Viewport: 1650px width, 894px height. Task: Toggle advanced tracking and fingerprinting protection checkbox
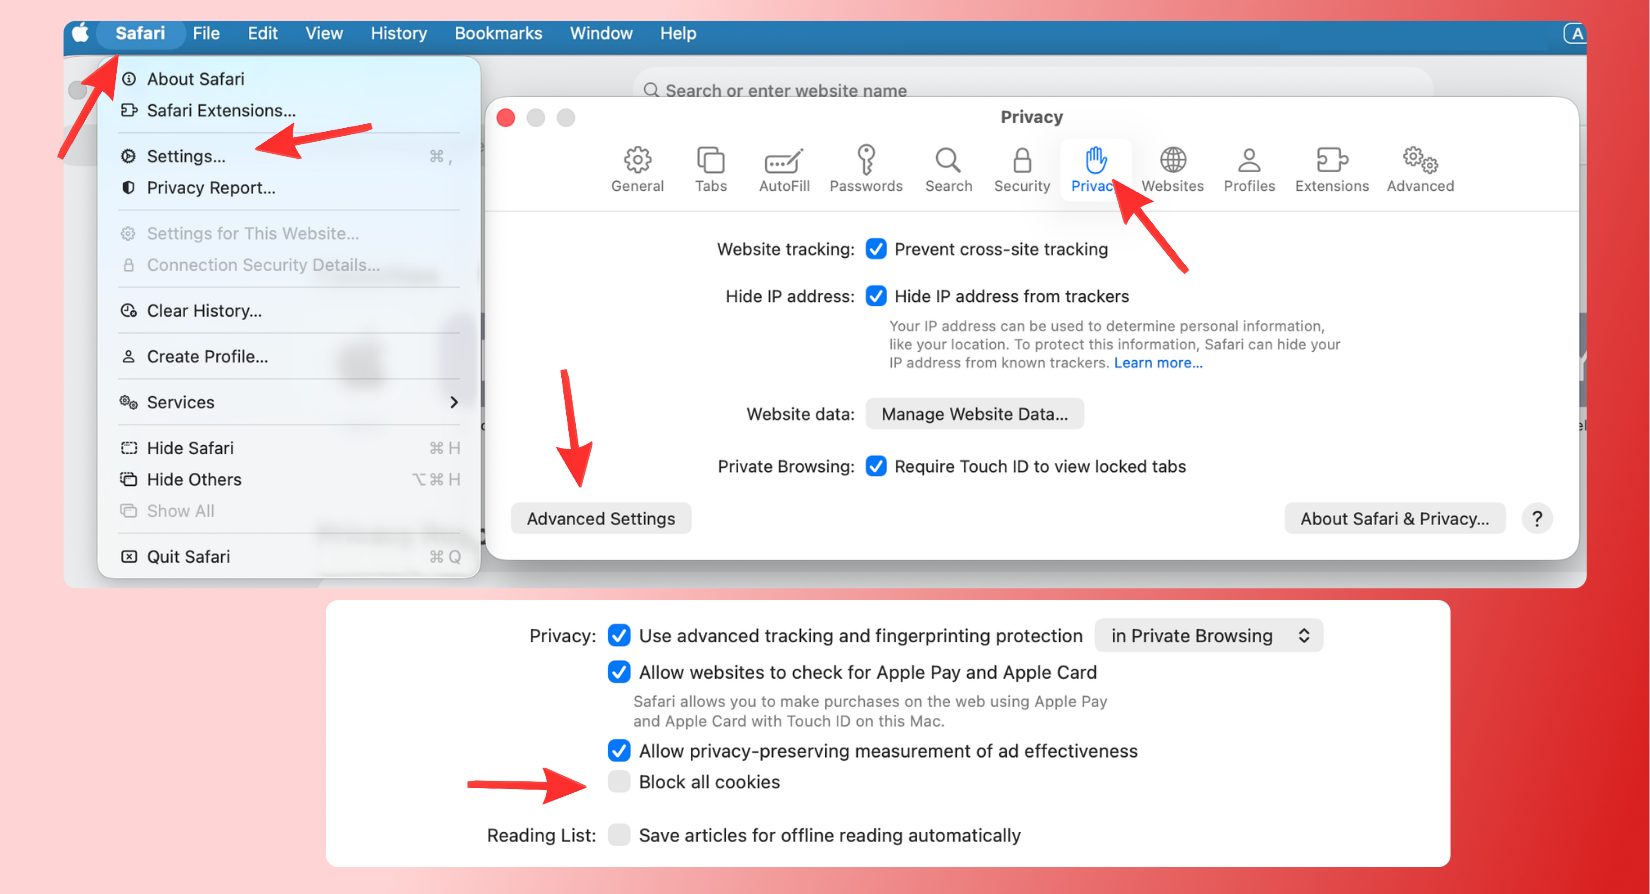pyautogui.click(x=619, y=635)
